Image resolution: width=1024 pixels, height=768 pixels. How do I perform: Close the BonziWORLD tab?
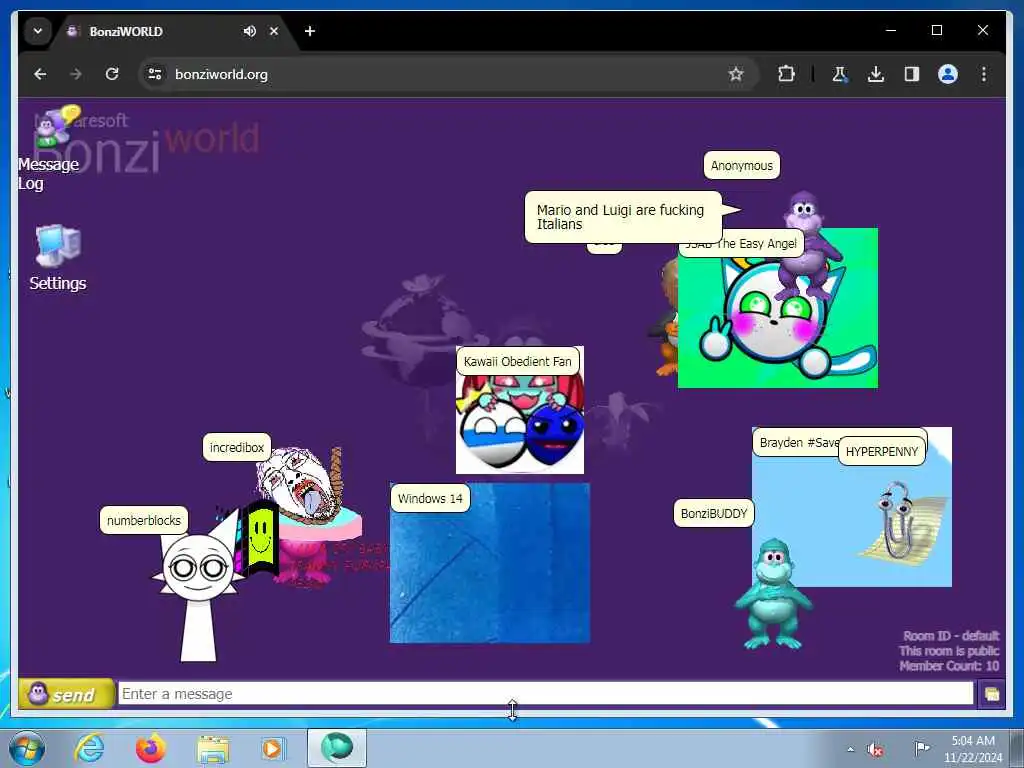(x=274, y=31)
